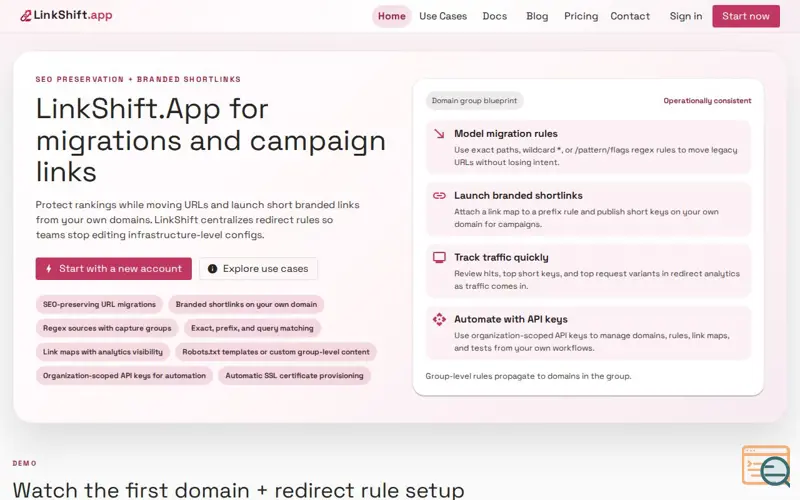The width and height of the screenshot is (800, 500).
Task: Click the Robots.txt templates tag
Action: [x=276, y=352]
